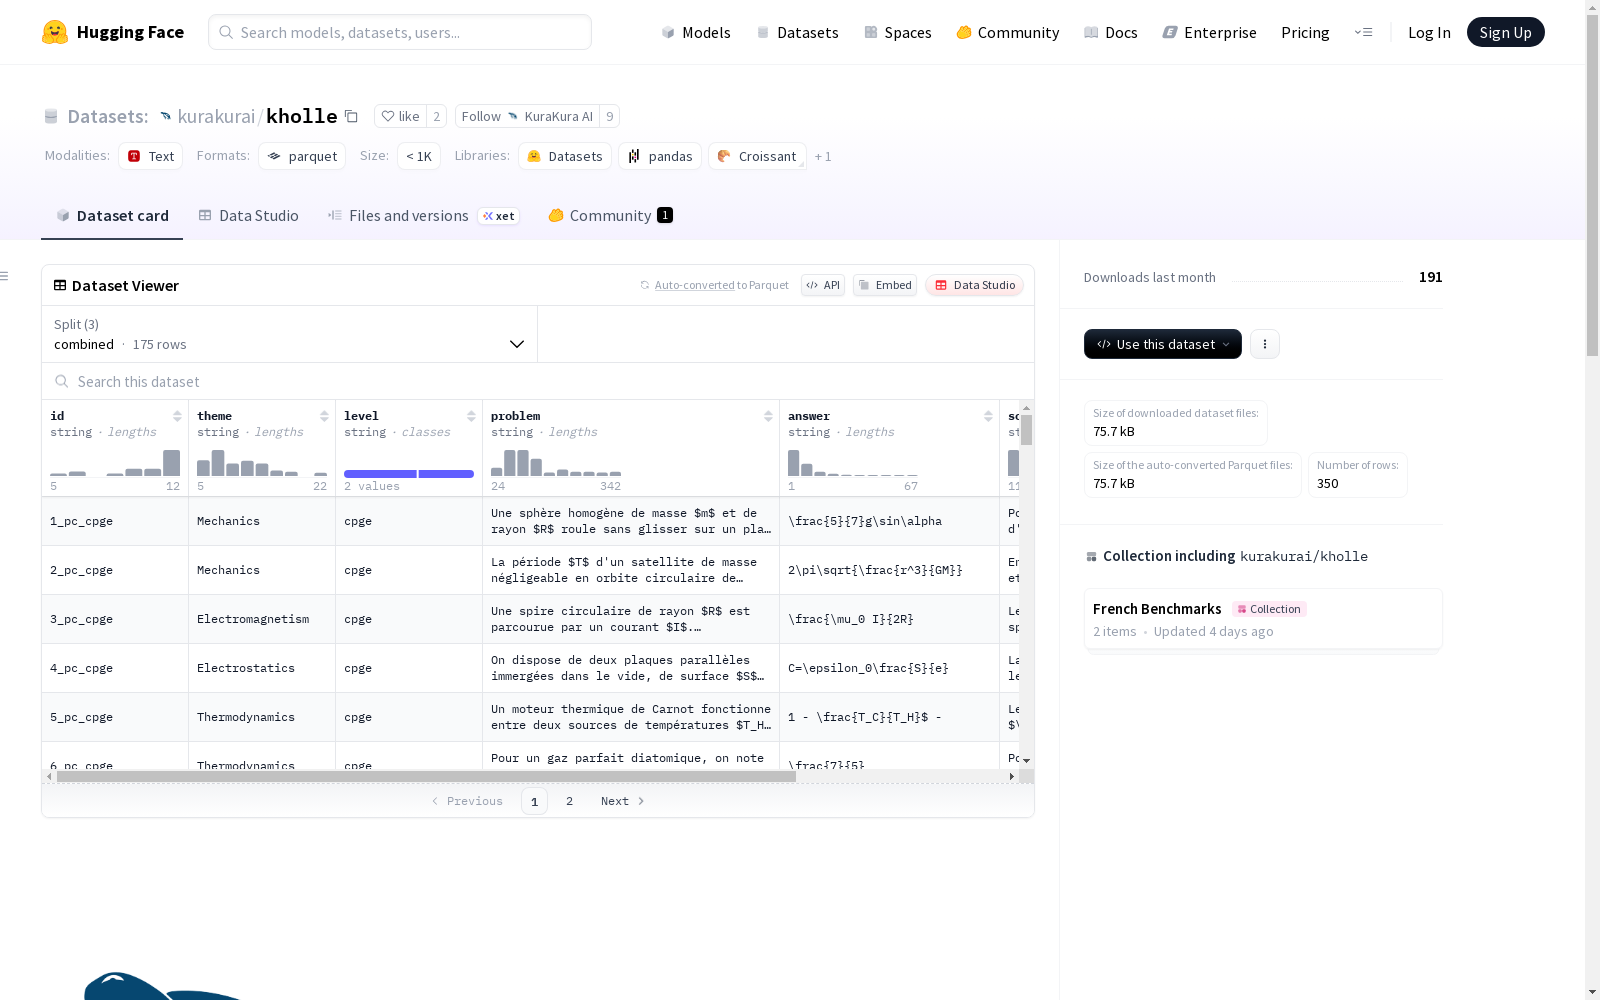This screenshot has width=1600, height=1000.
Task: Click the level classes distribution bar
Action: tap(409, 474)
